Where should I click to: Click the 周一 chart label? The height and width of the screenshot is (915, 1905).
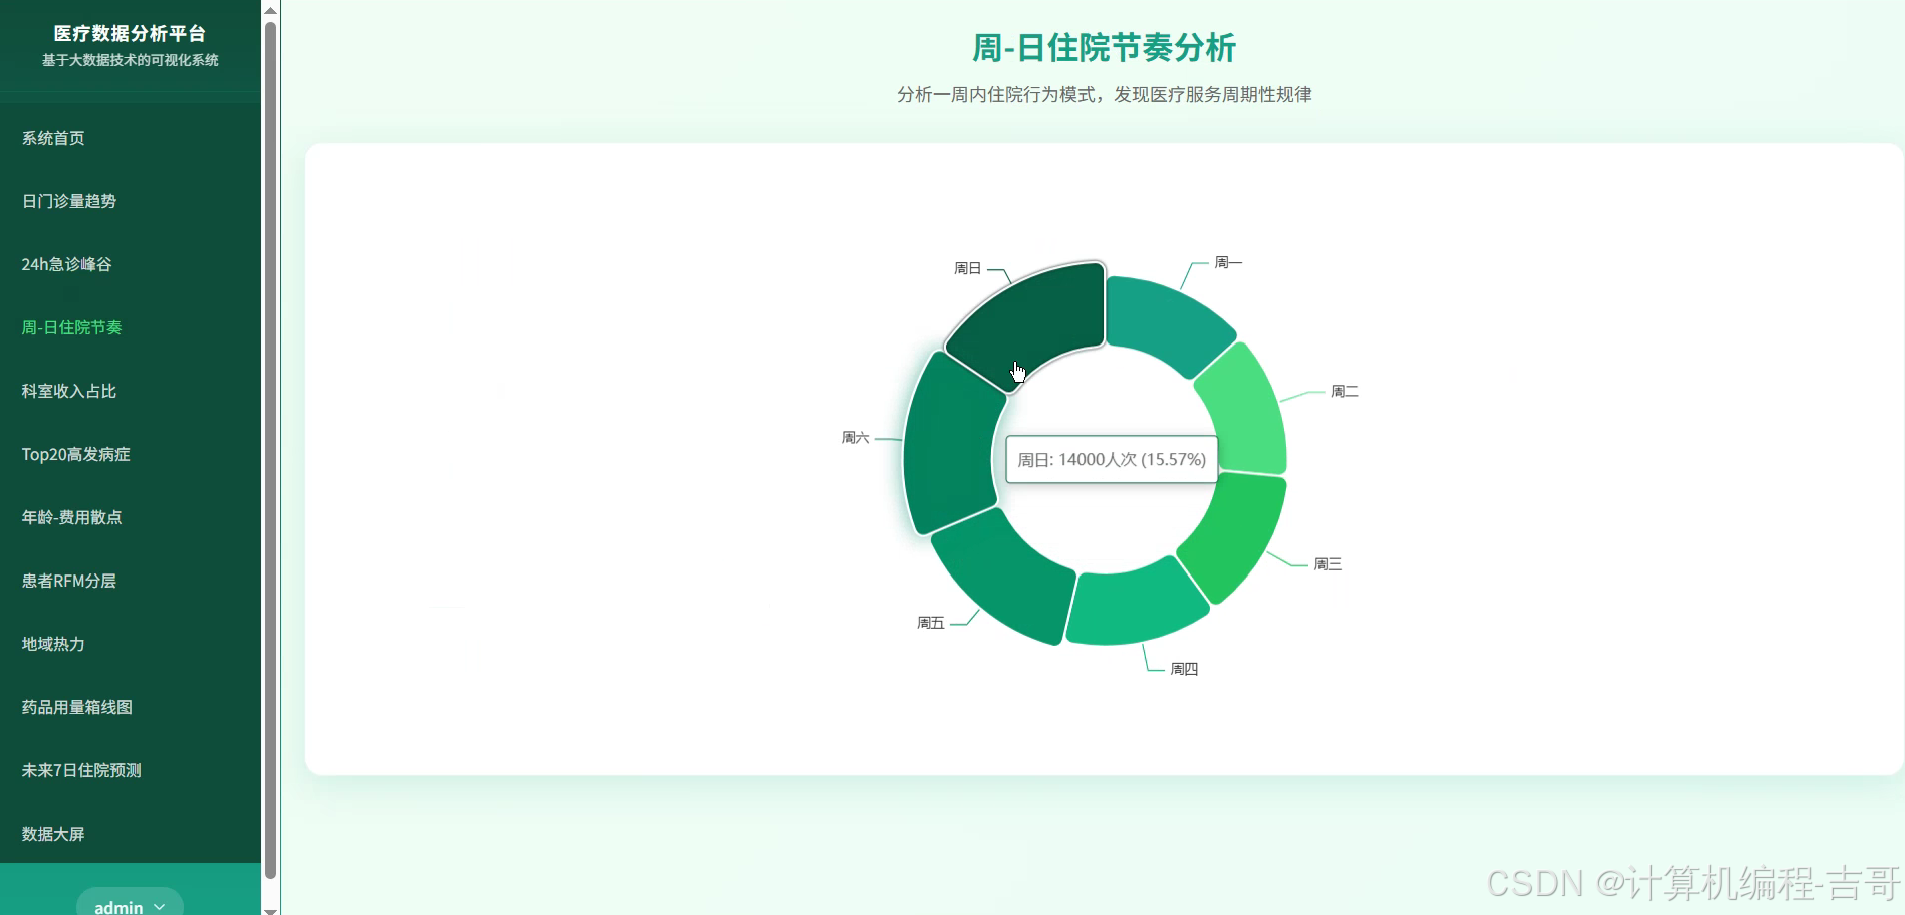tap(1228, 262)
